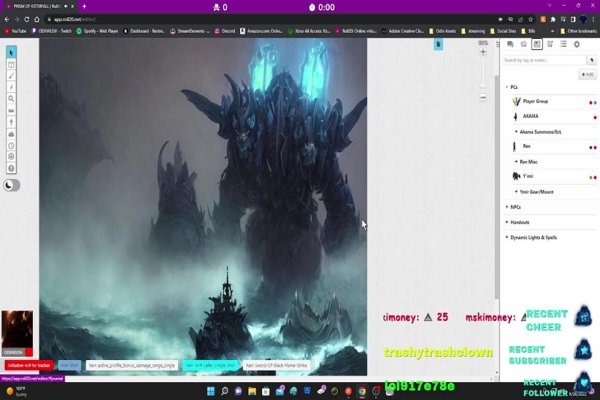This screenshot has height=400, width=600.
Task: Click the cyan Ren single shot macro
Action: [x=210, y=365]
